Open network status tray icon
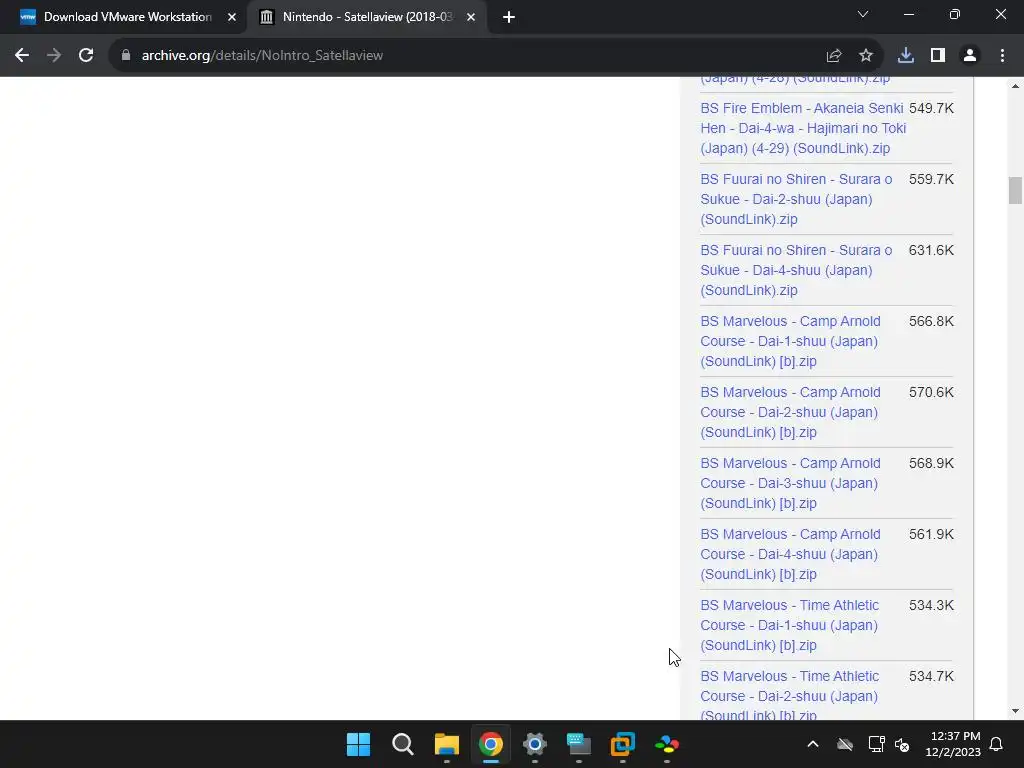 click(876, 744)
